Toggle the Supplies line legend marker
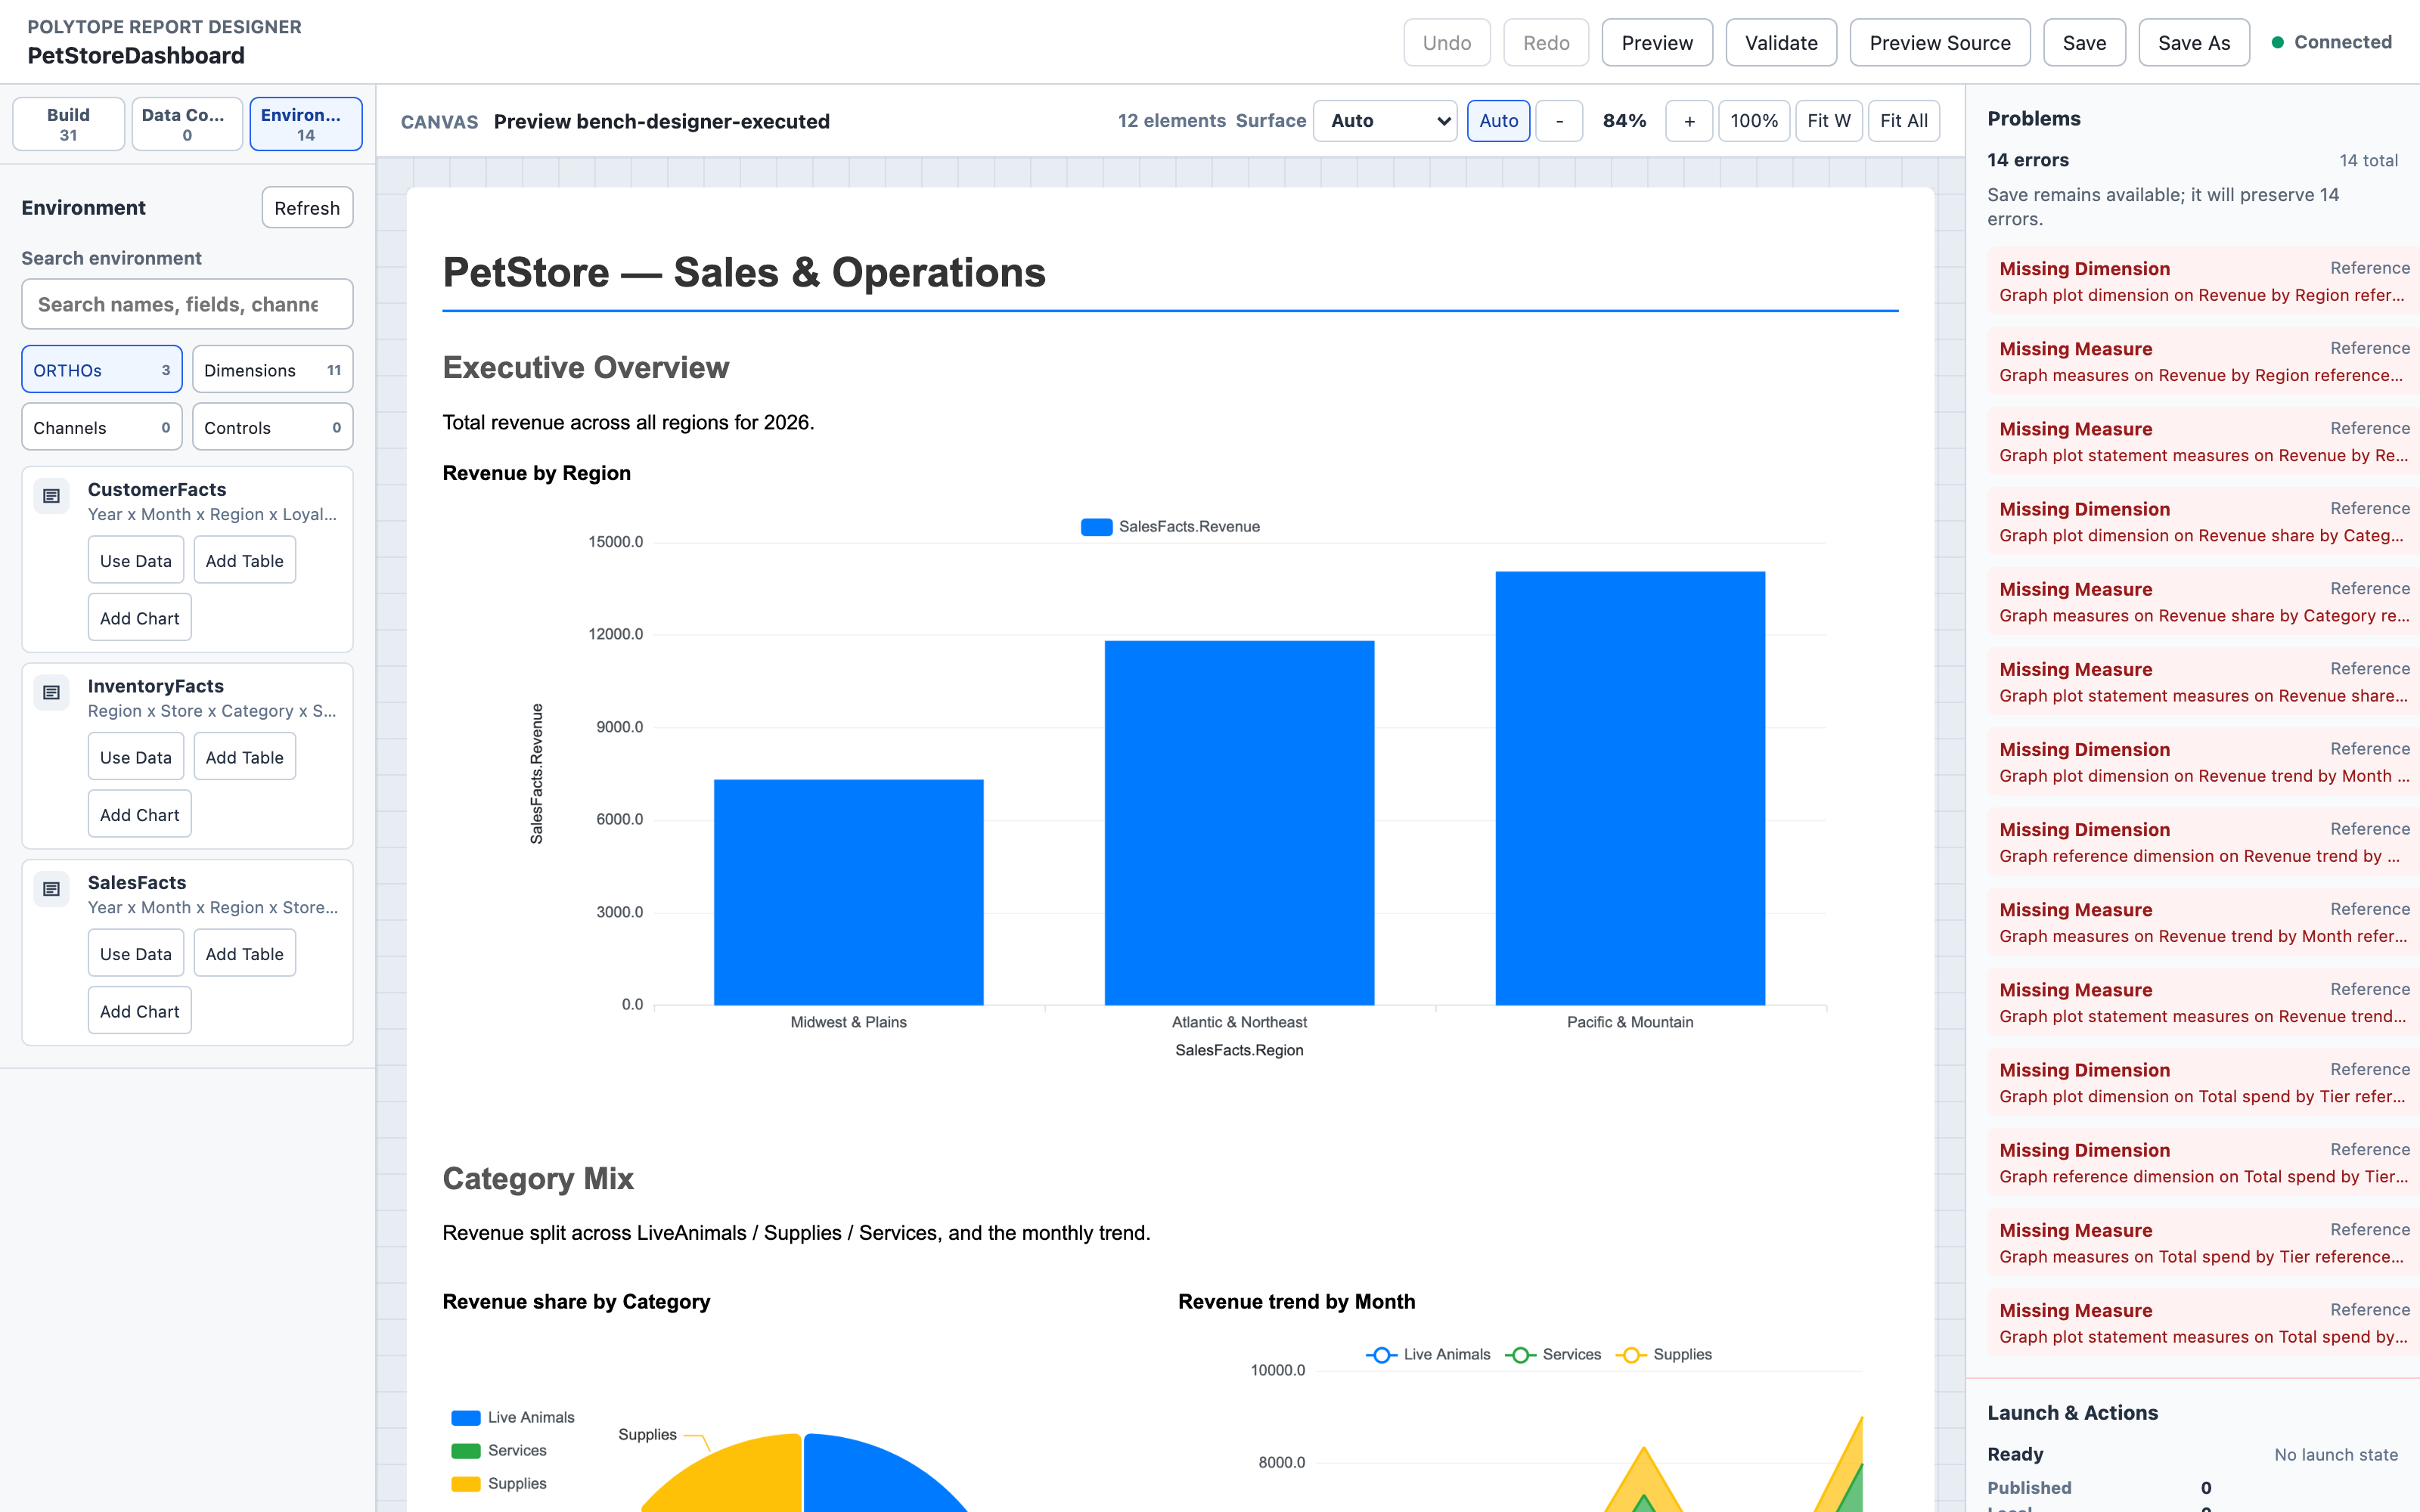The height and width of the screenshot is (1512, 2420). pyautogui.click(x=1631, y=1355)
